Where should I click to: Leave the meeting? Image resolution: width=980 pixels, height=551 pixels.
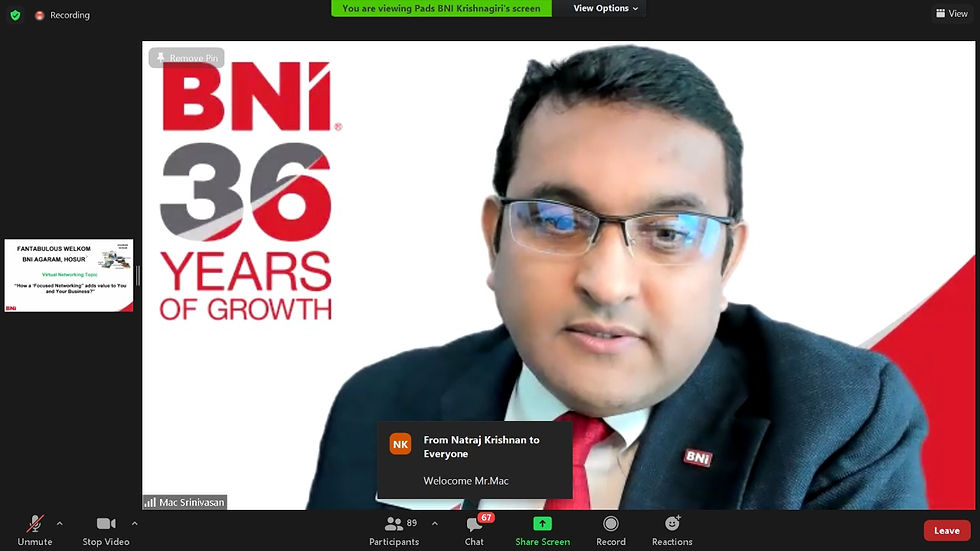[x=946, y=530]
